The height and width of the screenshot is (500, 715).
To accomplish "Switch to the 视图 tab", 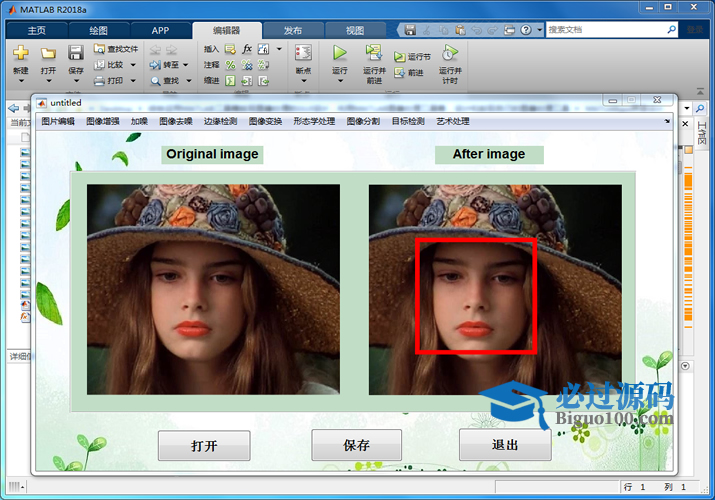I will tap(355, 31).
